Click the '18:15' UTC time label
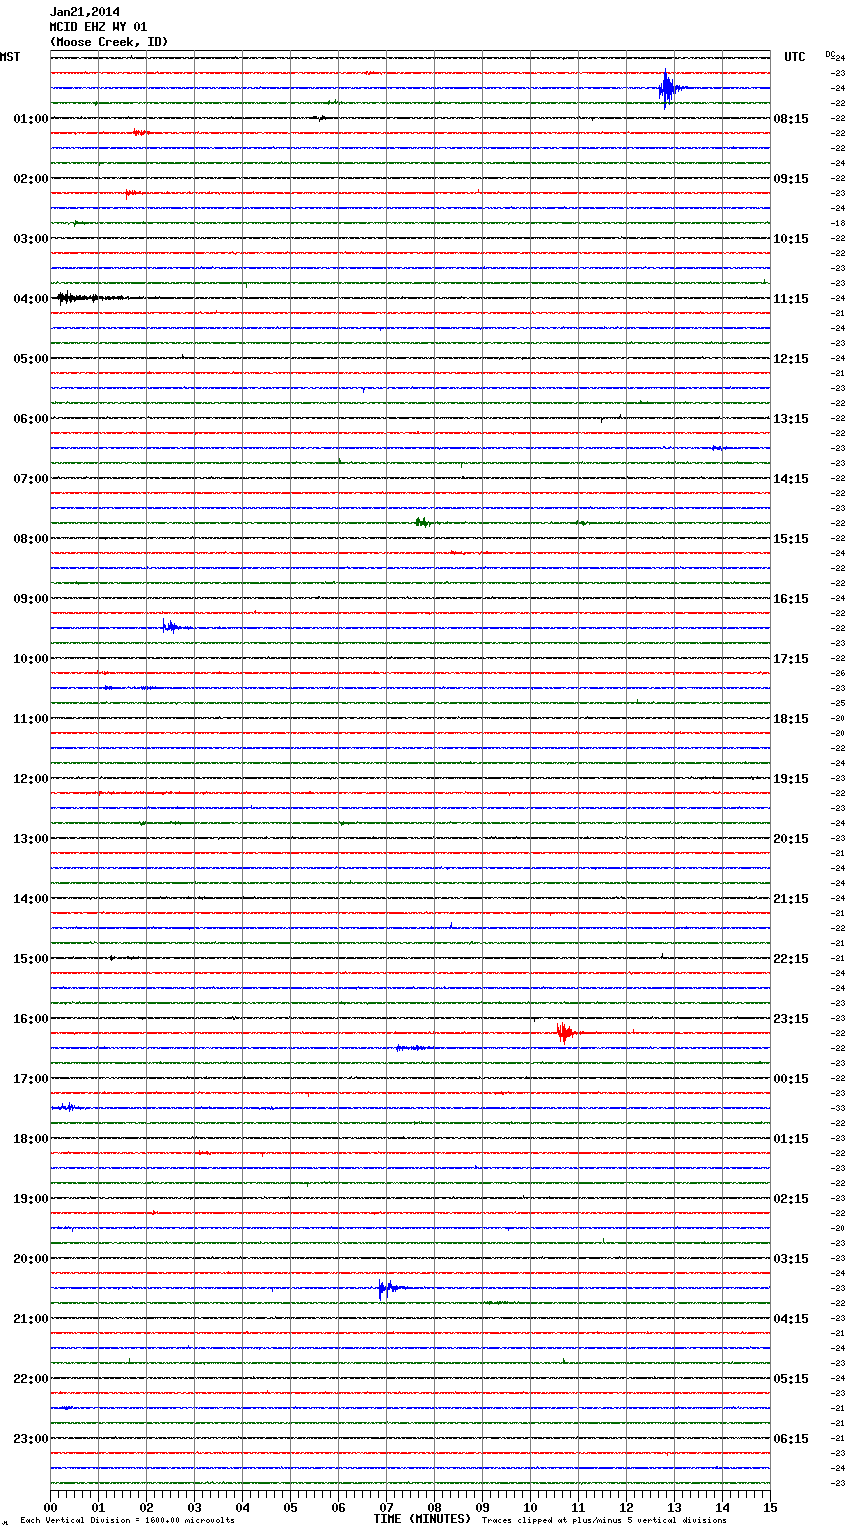Screen dimensions: 850x1534 point(791,718)
